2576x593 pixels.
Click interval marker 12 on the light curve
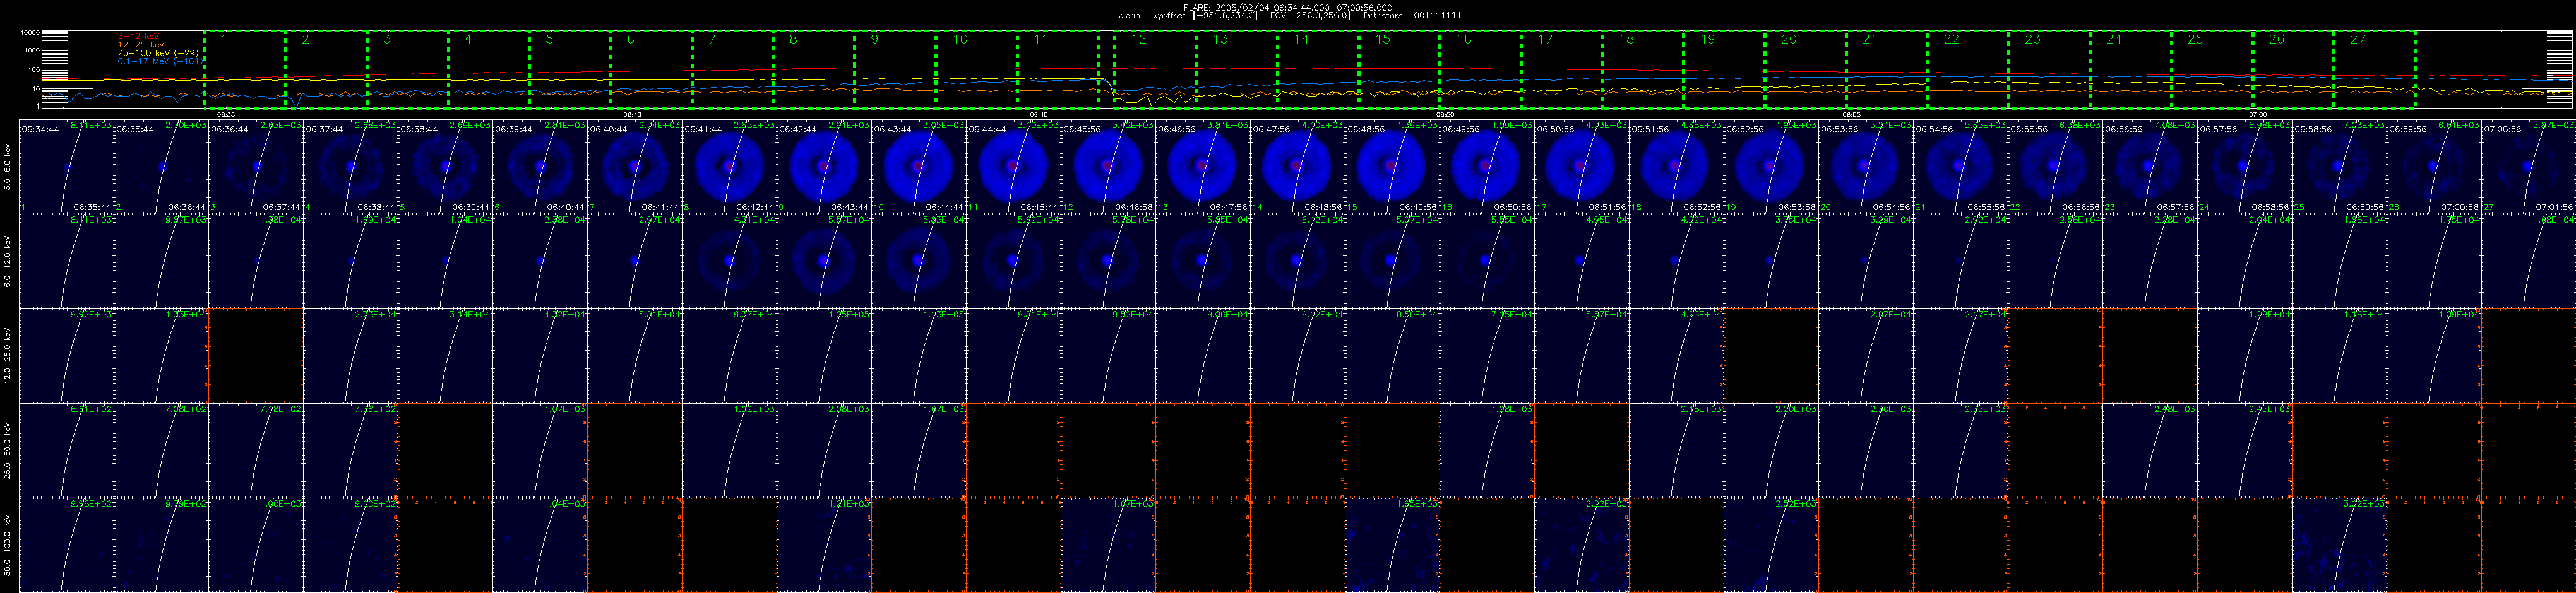pyautogui.click(x=1138, y=39)
